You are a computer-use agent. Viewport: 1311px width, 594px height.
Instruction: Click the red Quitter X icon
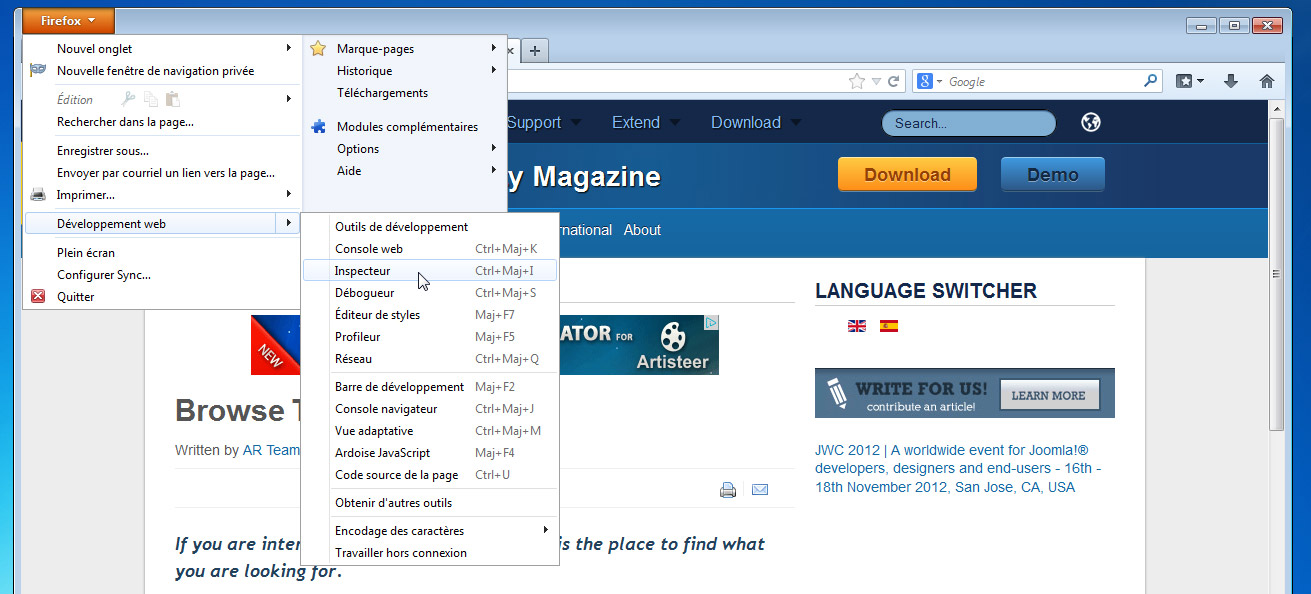point(38,296)
